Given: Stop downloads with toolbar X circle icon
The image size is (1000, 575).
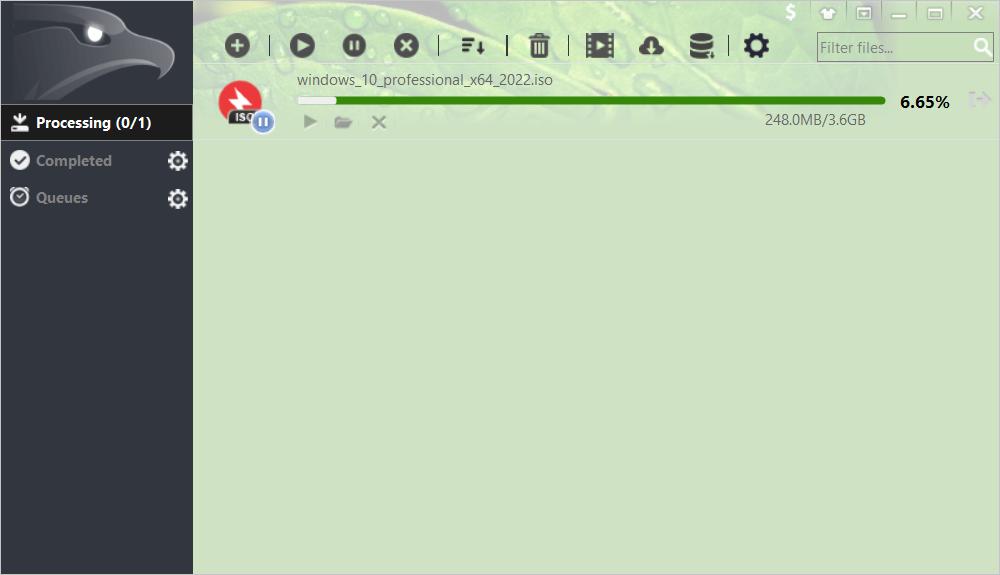Looking at the screenshot, I should [x=406, y=46].
